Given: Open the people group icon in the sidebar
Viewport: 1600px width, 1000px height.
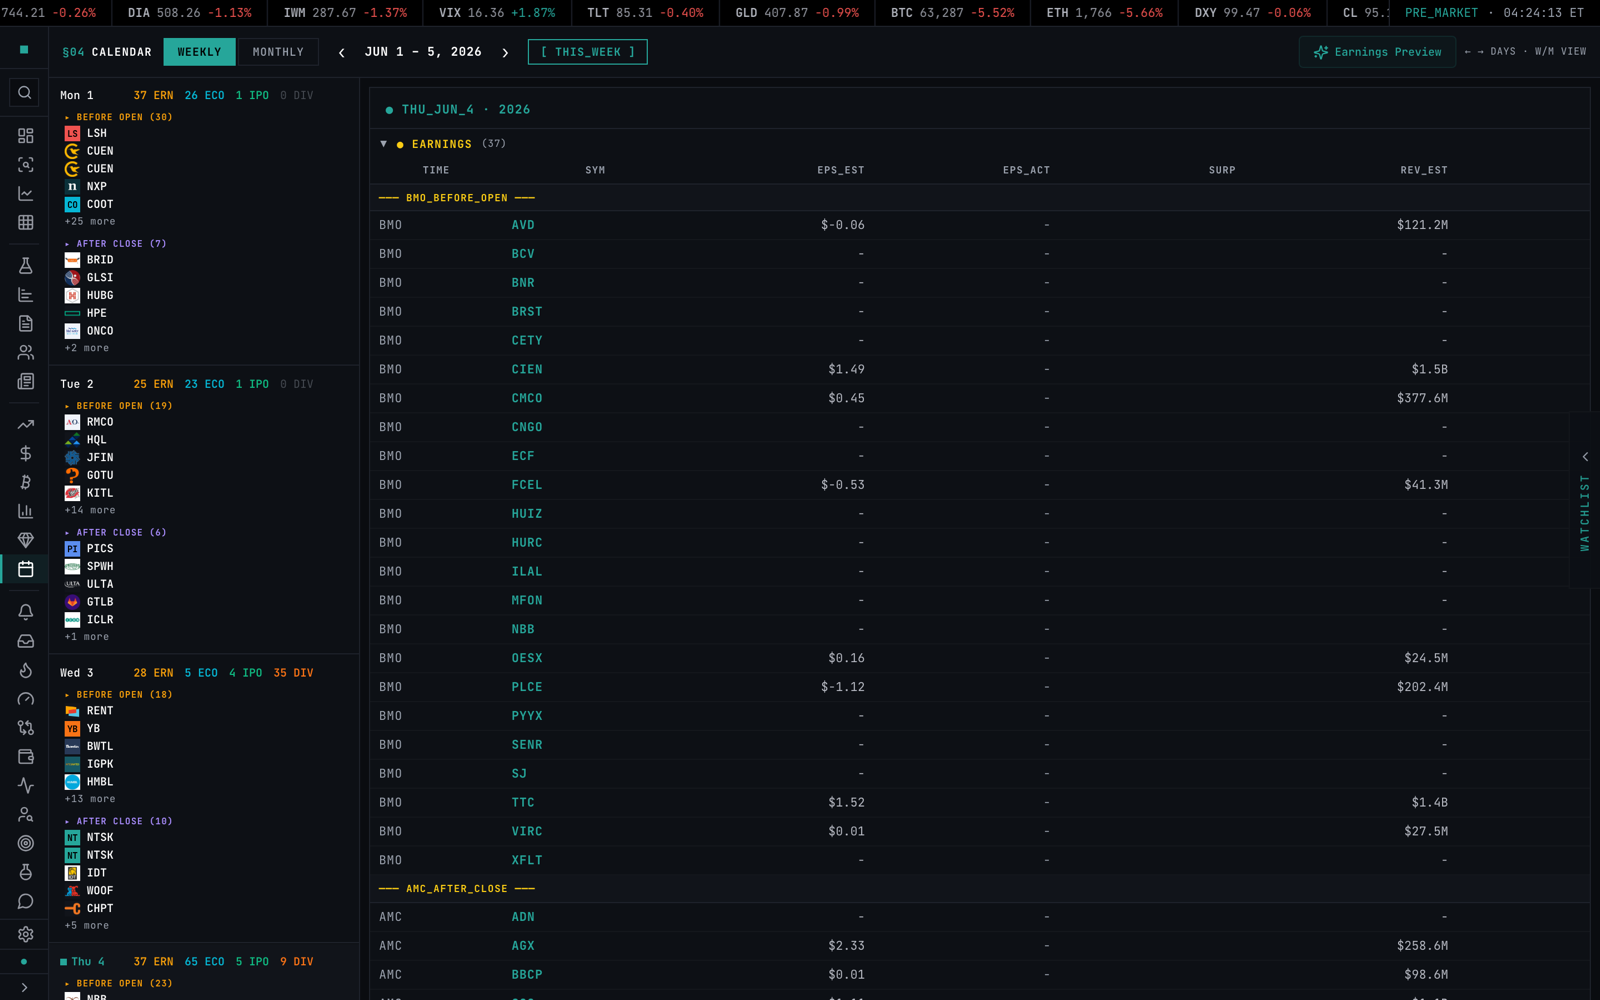Looking at the screenshot, I should pos(25,352).
